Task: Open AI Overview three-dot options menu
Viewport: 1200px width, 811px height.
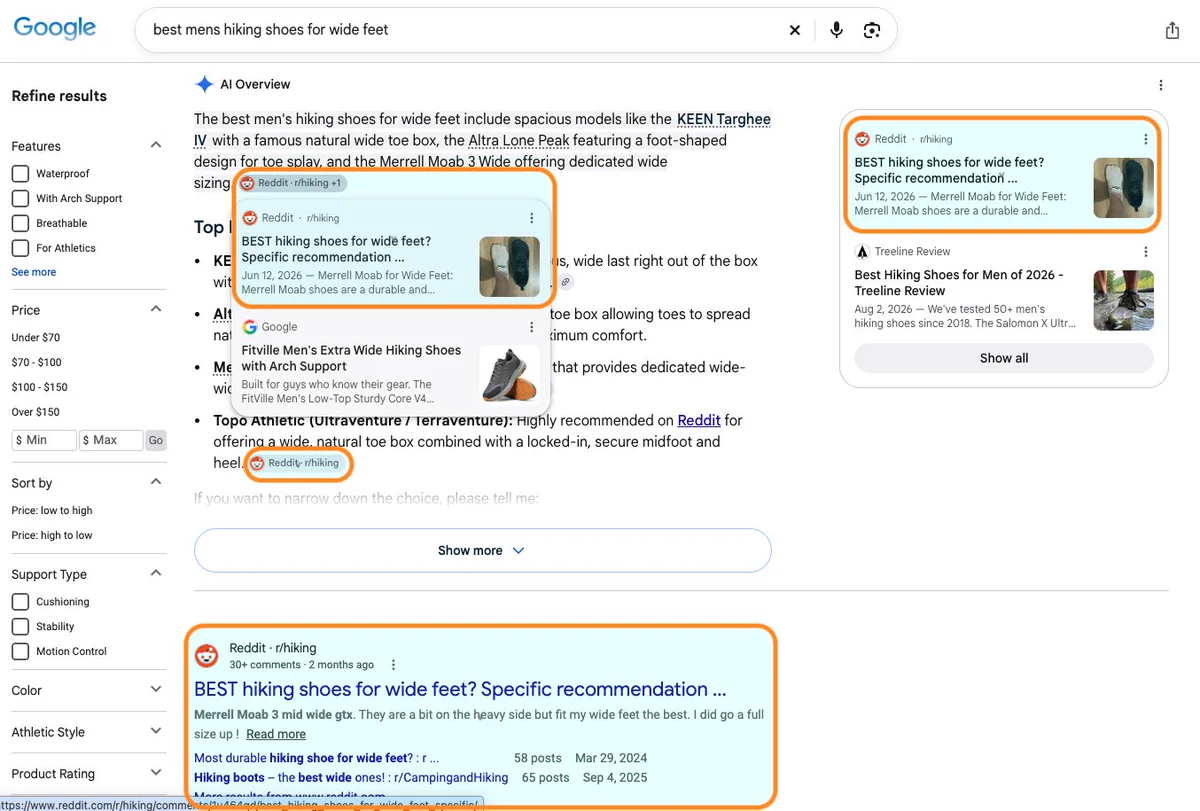Action: 1160,85
